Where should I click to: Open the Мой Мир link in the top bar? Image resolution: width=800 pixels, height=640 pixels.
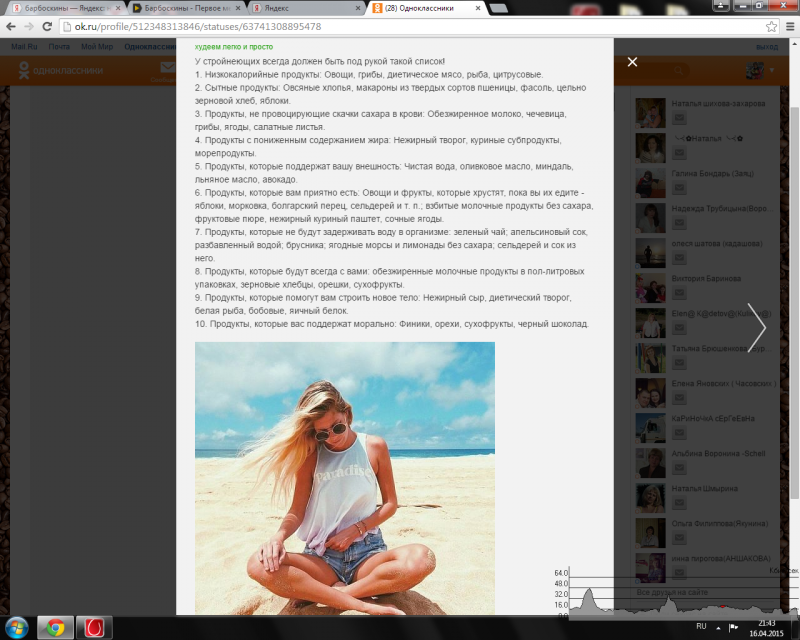[x=97, y=46]
